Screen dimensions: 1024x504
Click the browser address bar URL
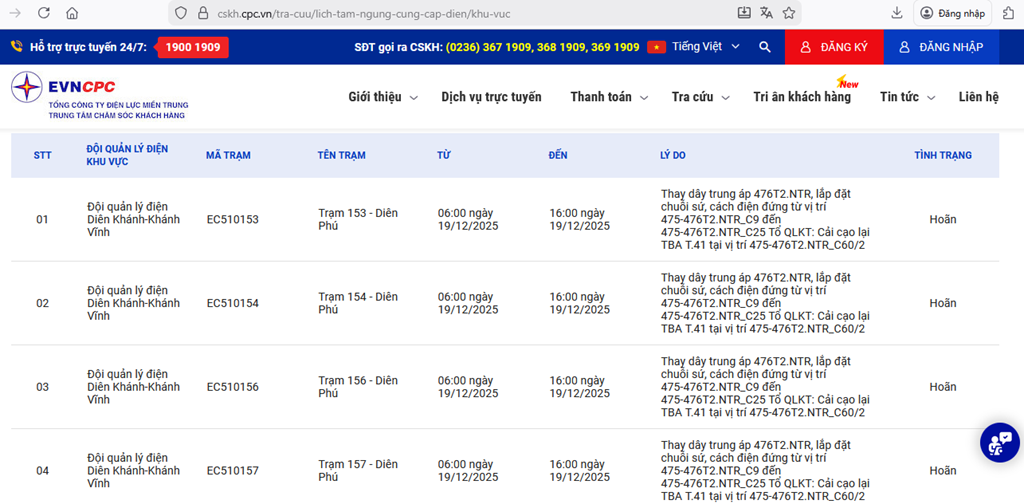(400, 13)
